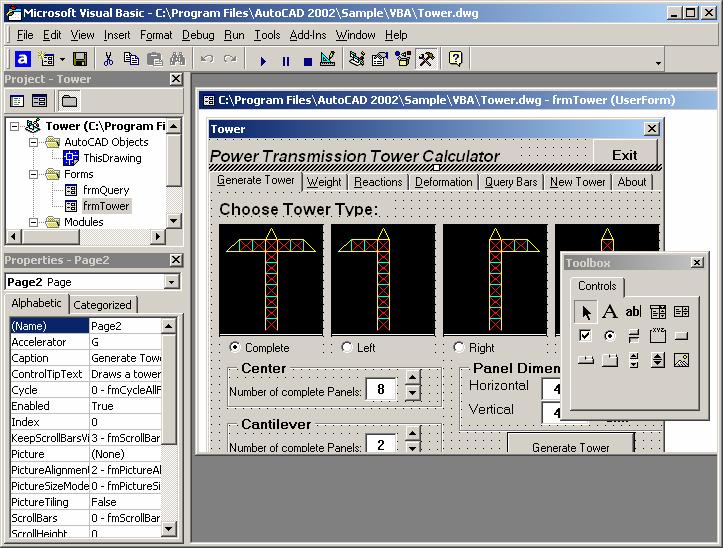This screenshot has width=723, height=548.
Task: Click the Copy toolbar icon
Action: click(x=131, y=60)
